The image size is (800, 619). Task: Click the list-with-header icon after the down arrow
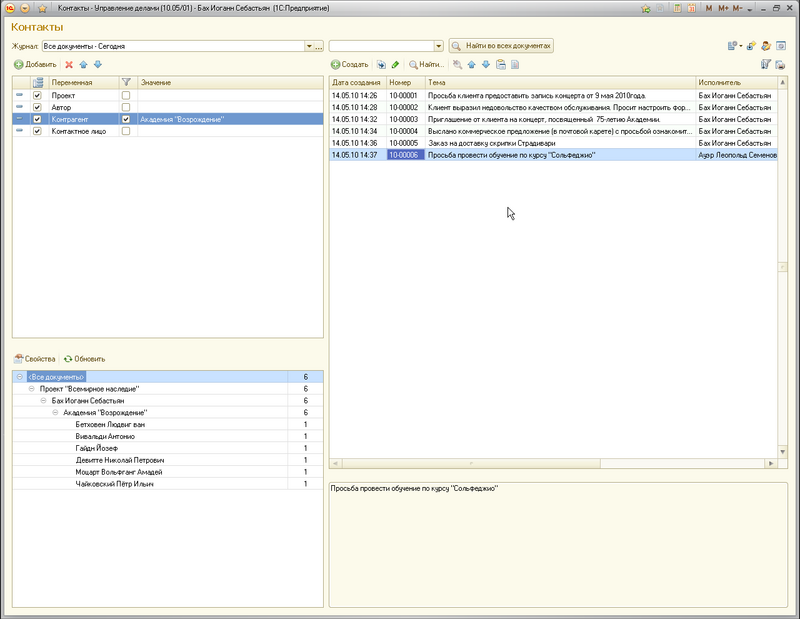click(501, 64)
